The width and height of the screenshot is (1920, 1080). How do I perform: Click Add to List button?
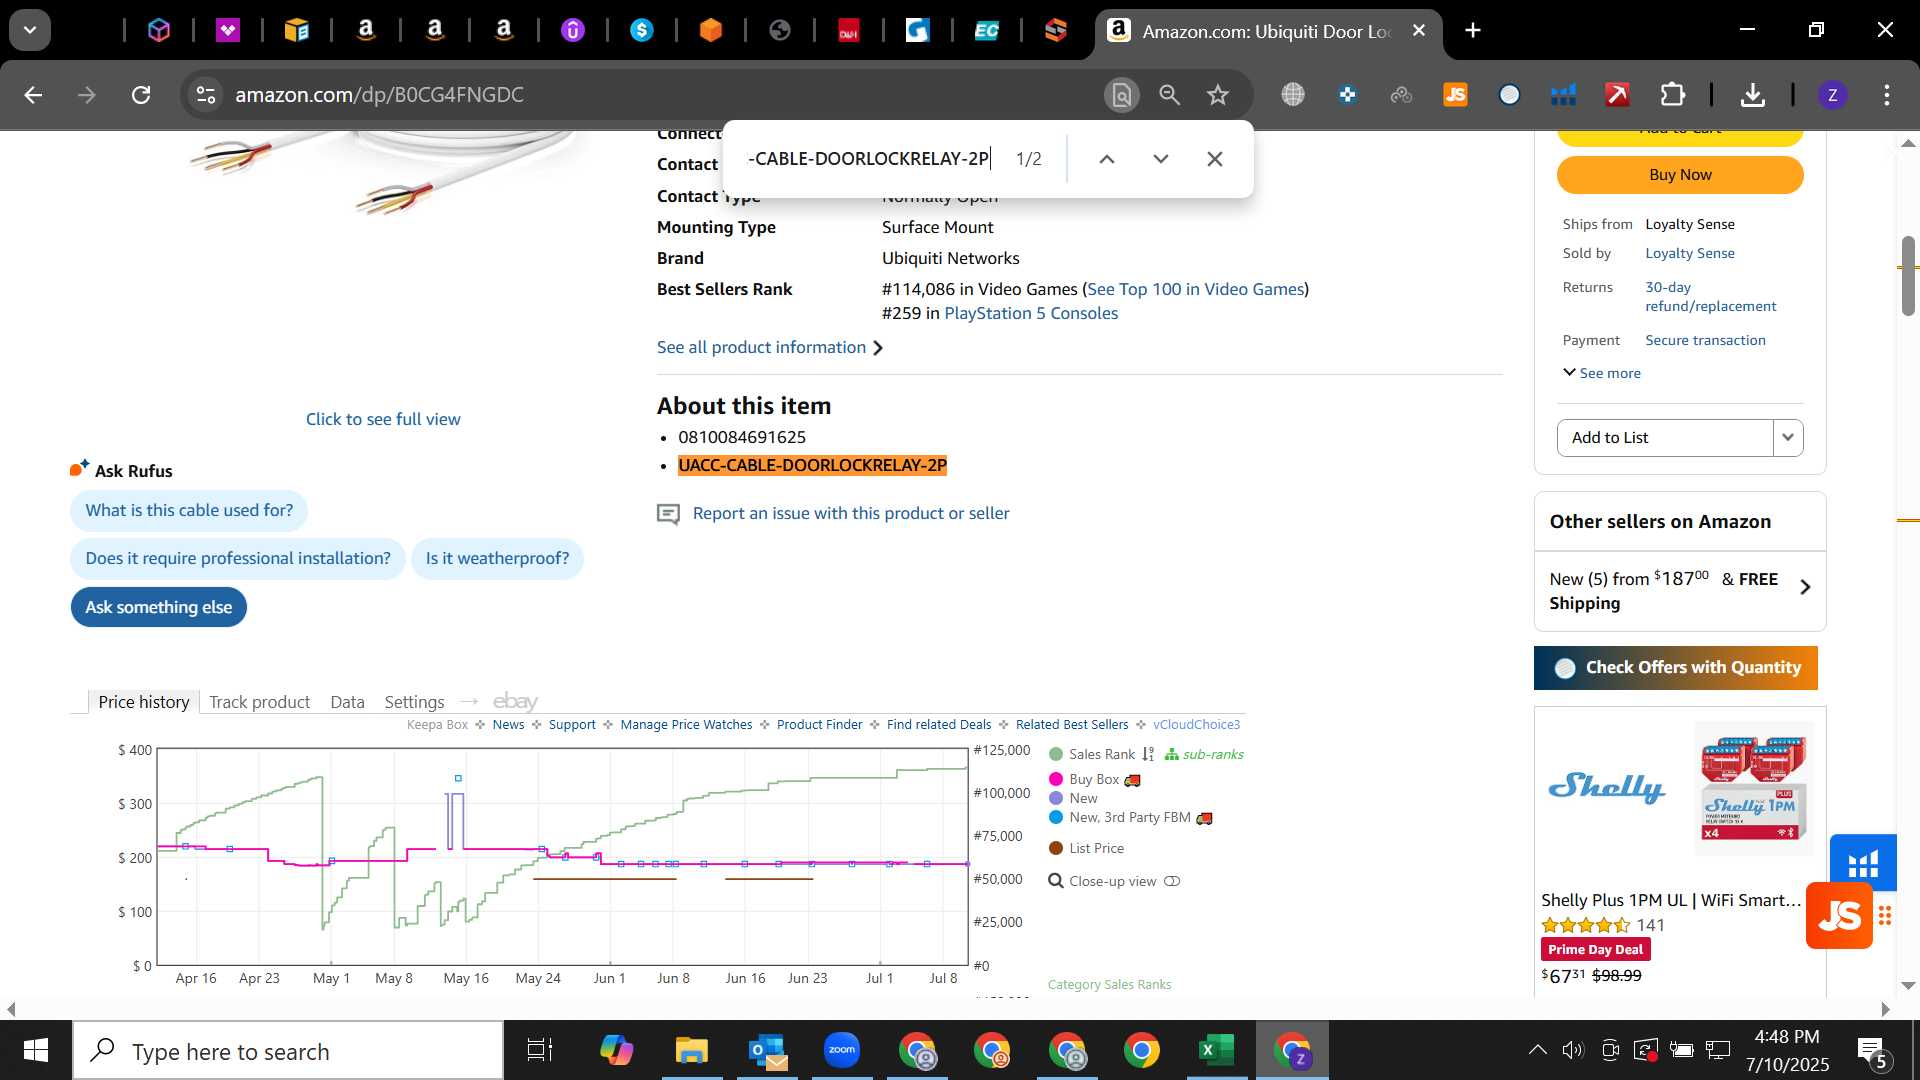coord(1665,438)
